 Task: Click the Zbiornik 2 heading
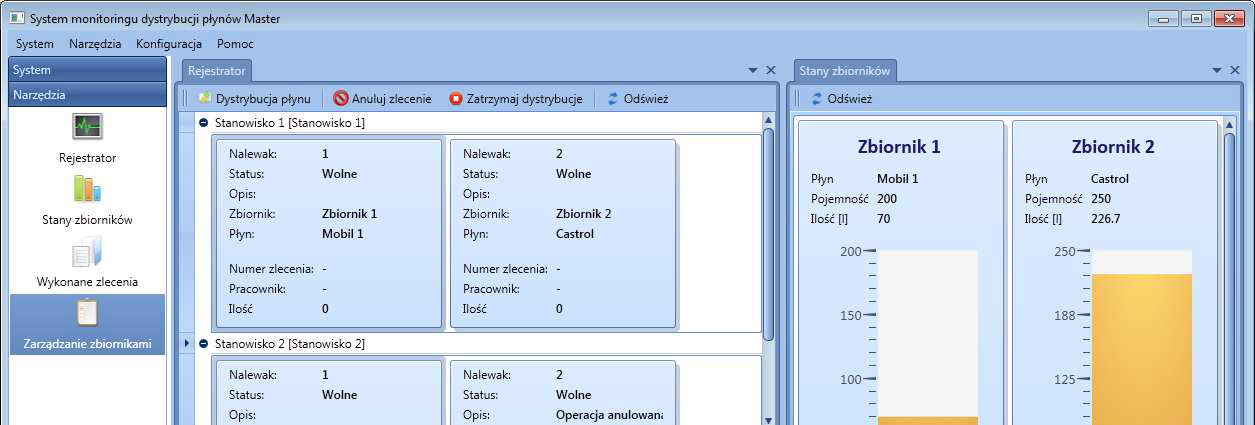(1113, 147)
